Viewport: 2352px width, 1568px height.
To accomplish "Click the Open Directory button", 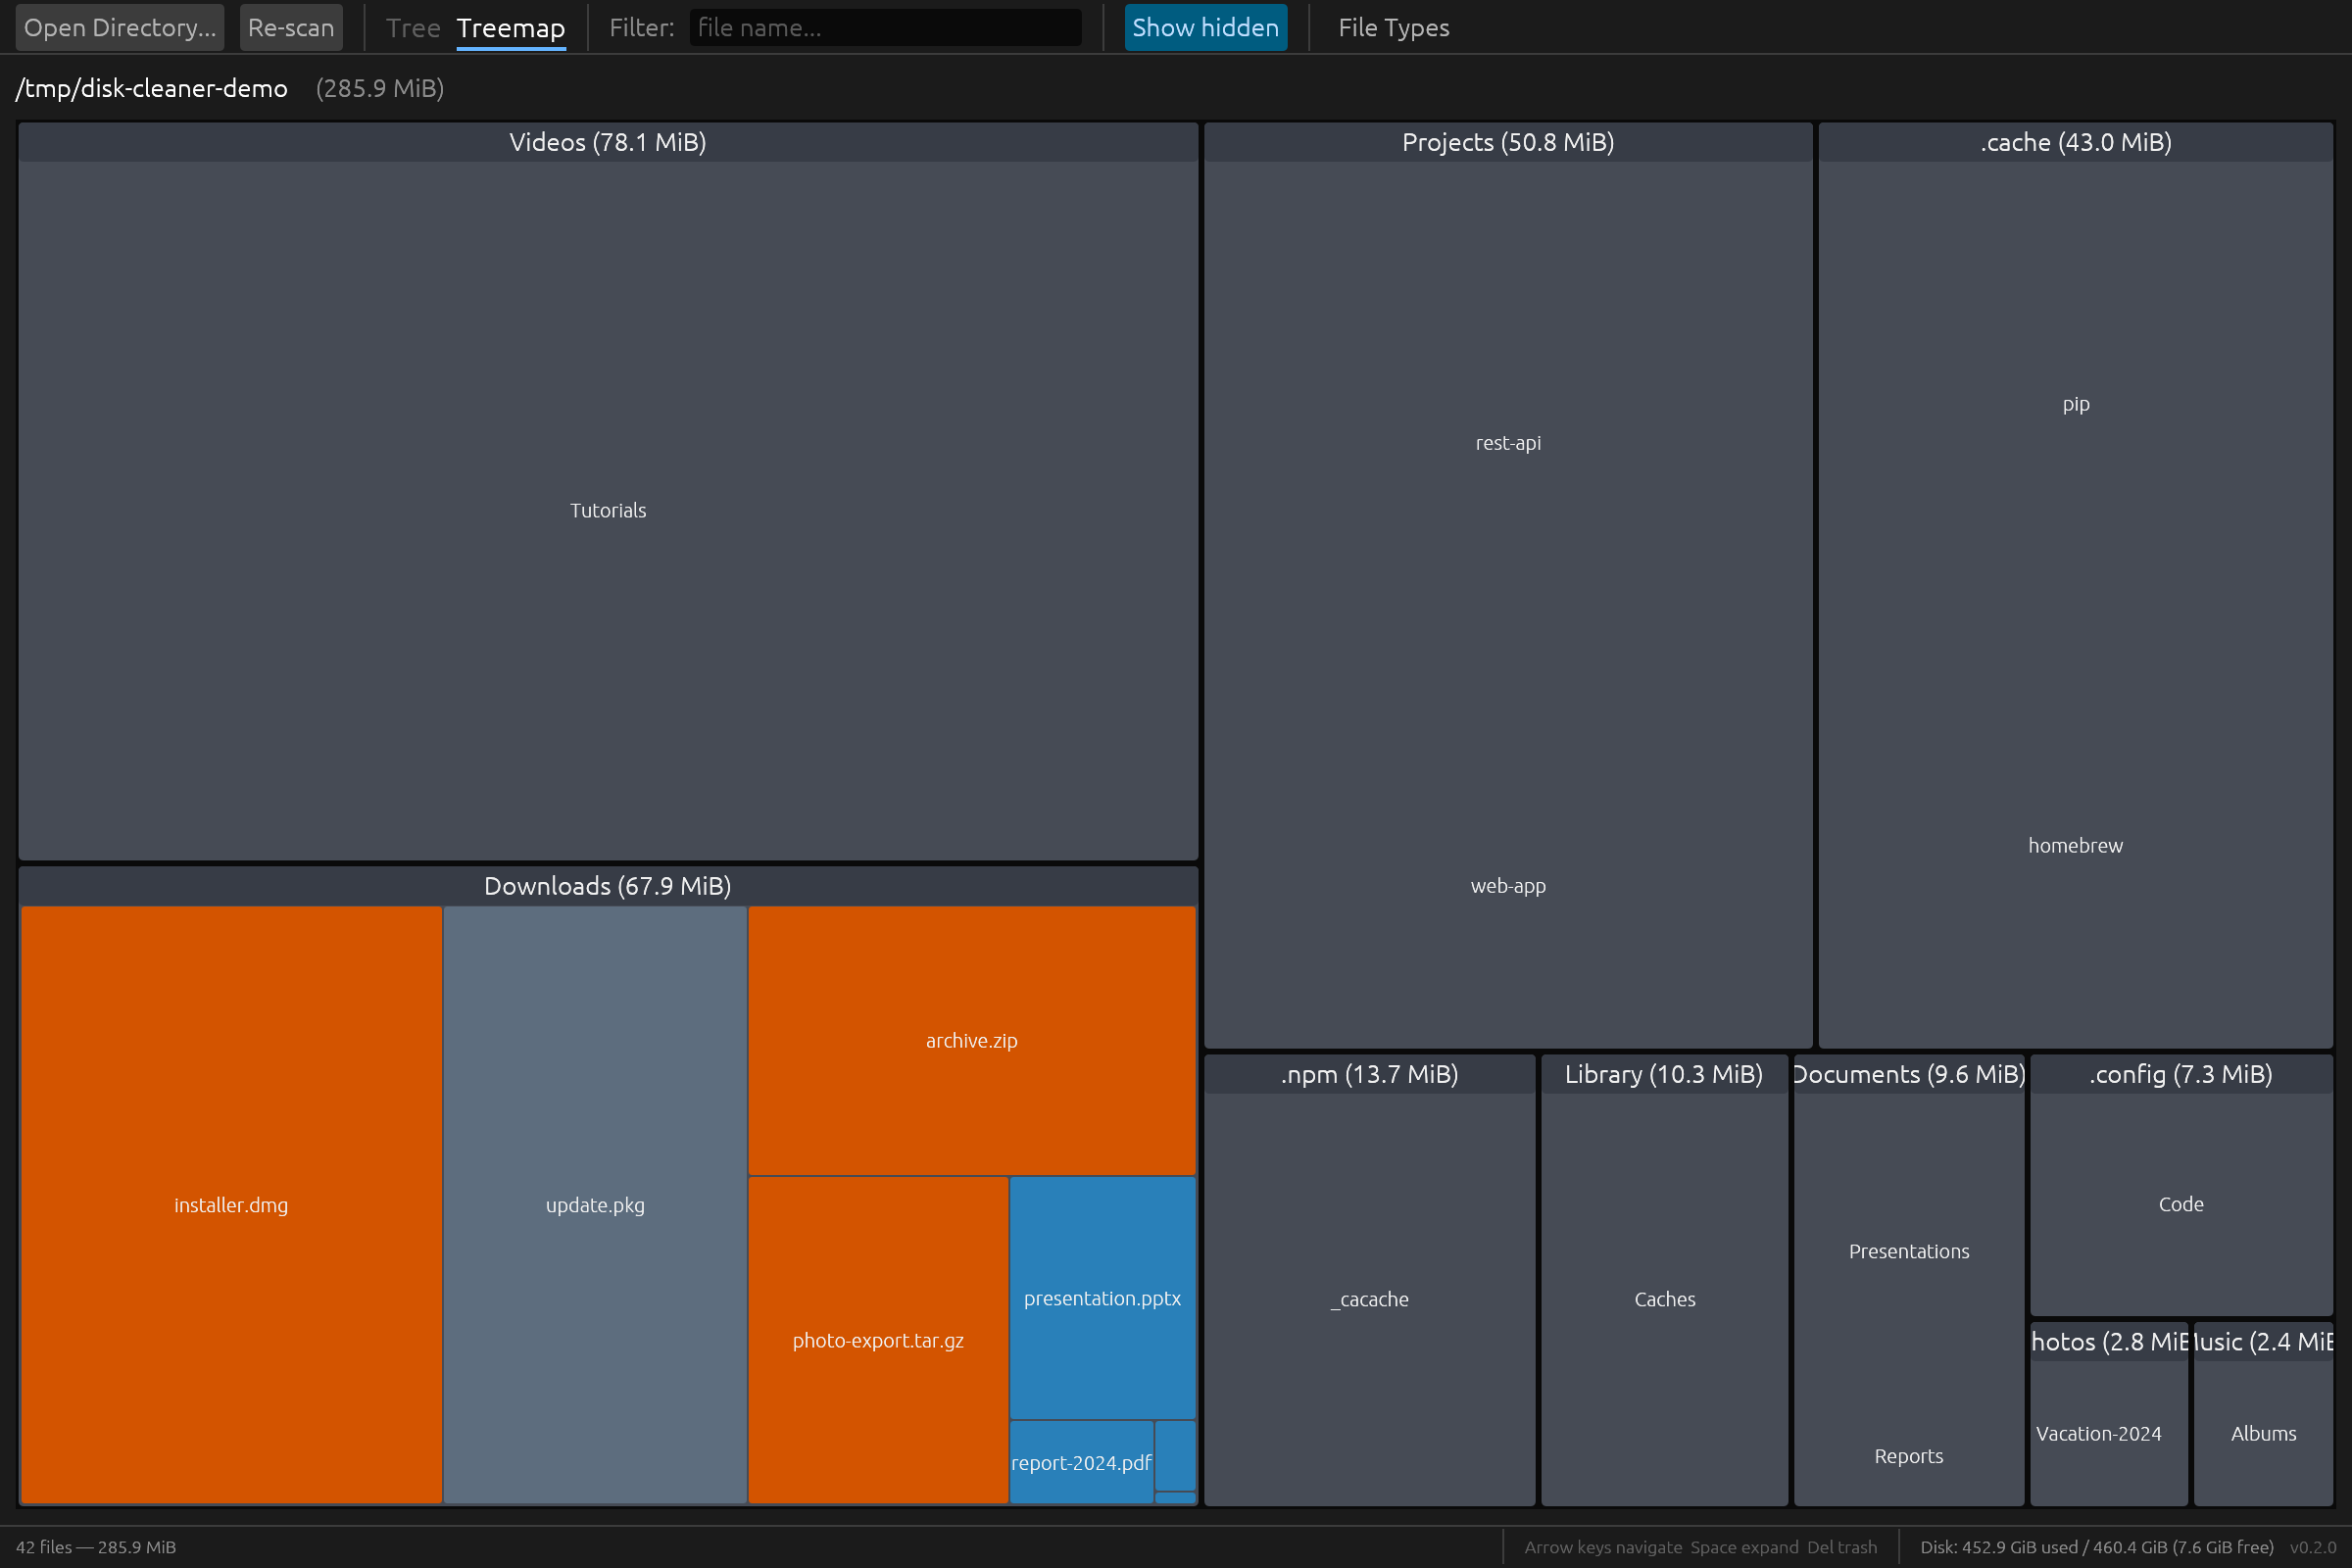I will (119, 27).
